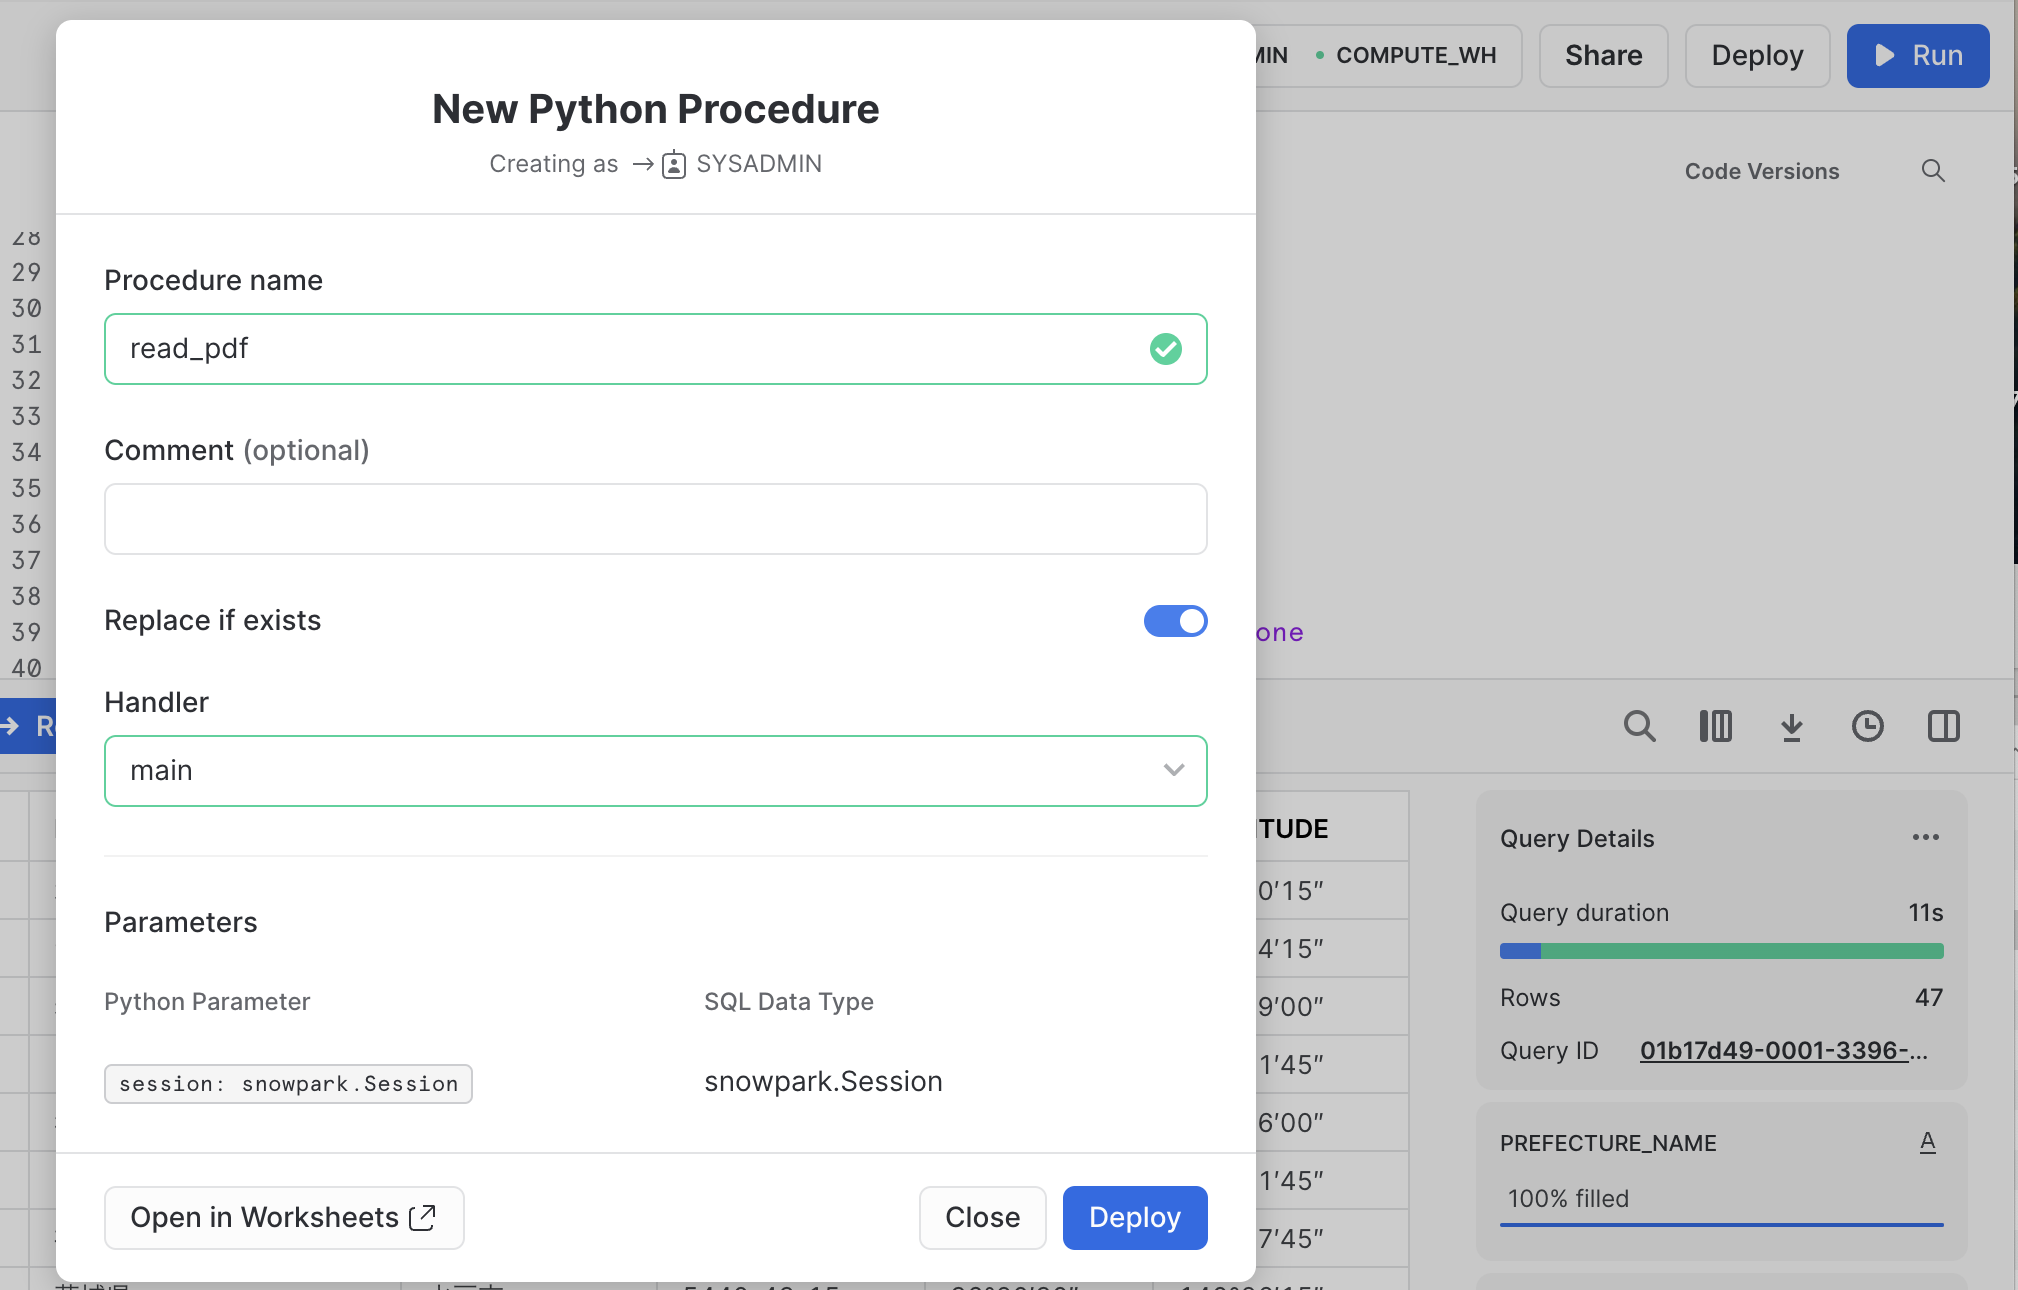Click the Run play icon

click(x=1886, y=55)
